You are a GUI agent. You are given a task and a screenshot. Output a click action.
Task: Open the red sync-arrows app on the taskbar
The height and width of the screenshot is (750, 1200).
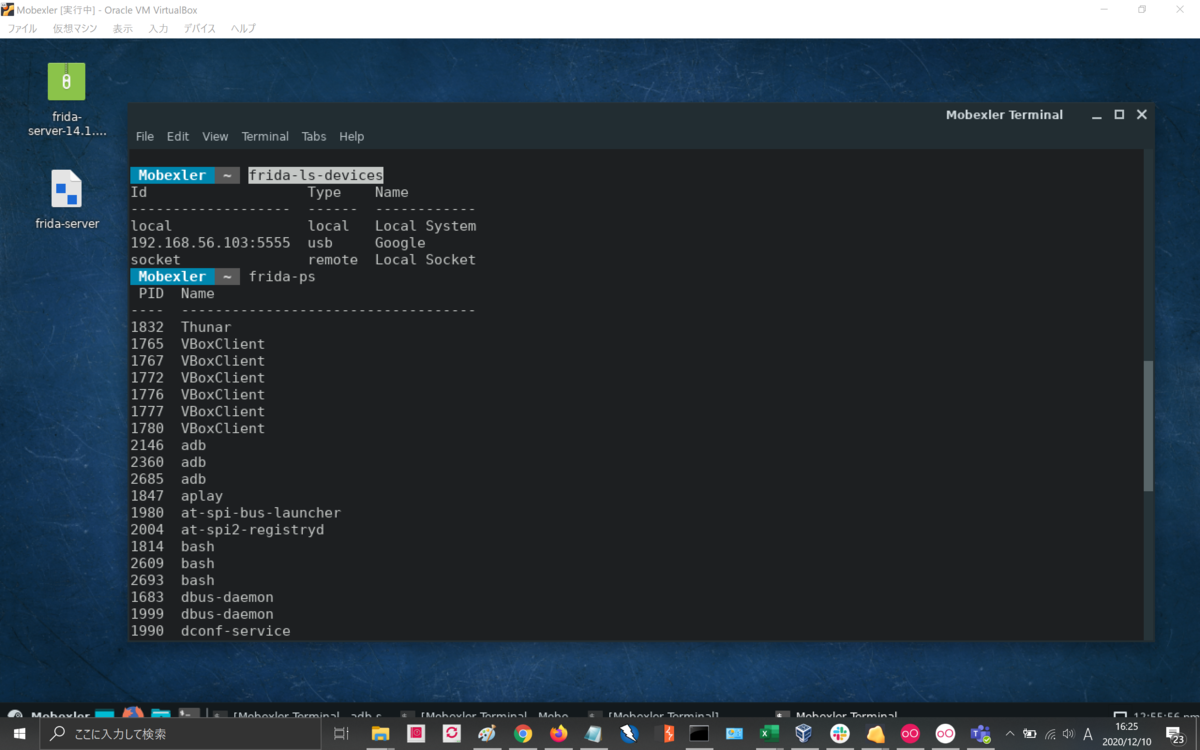451,734
